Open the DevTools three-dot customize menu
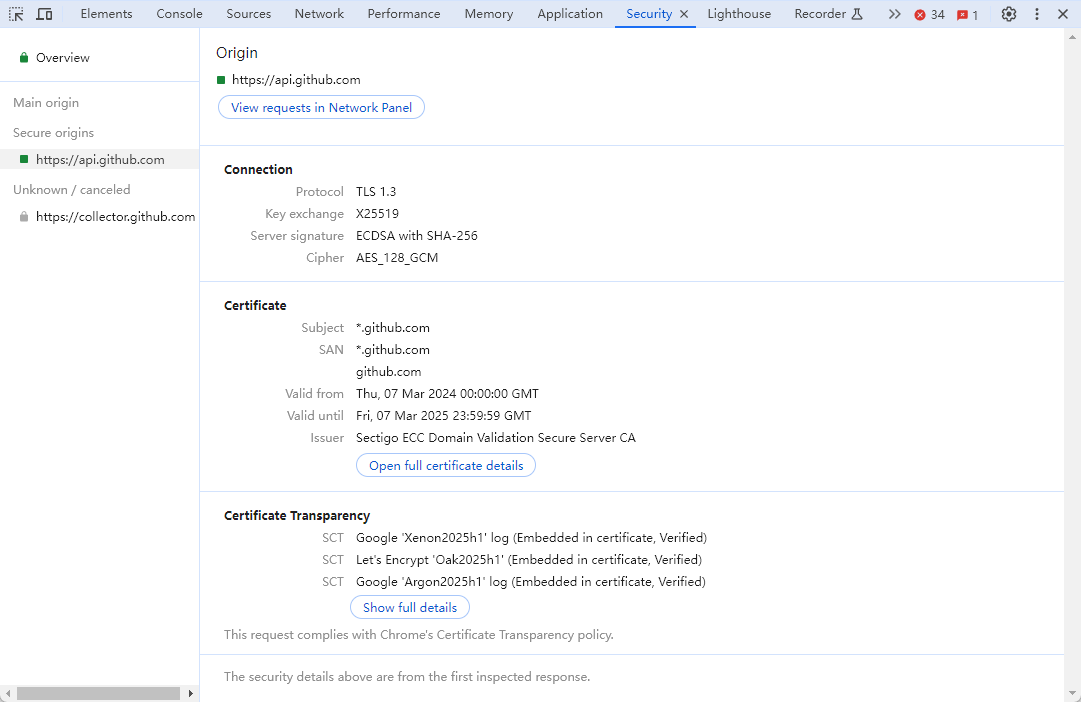Screen dimensions: 1081x702 pos(1036,14)
